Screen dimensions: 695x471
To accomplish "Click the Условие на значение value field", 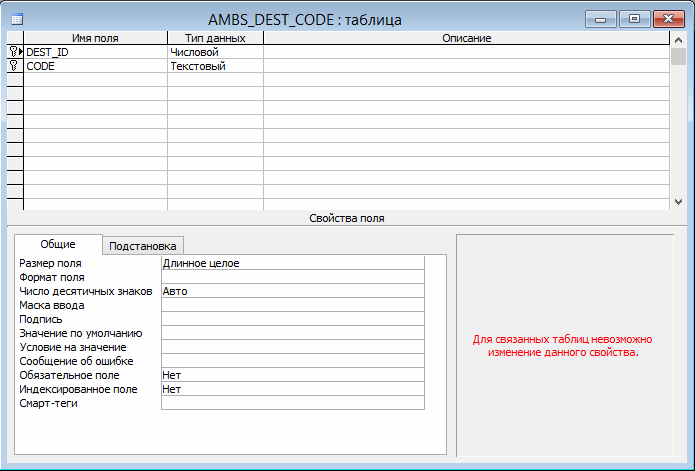I will point(293,347).
